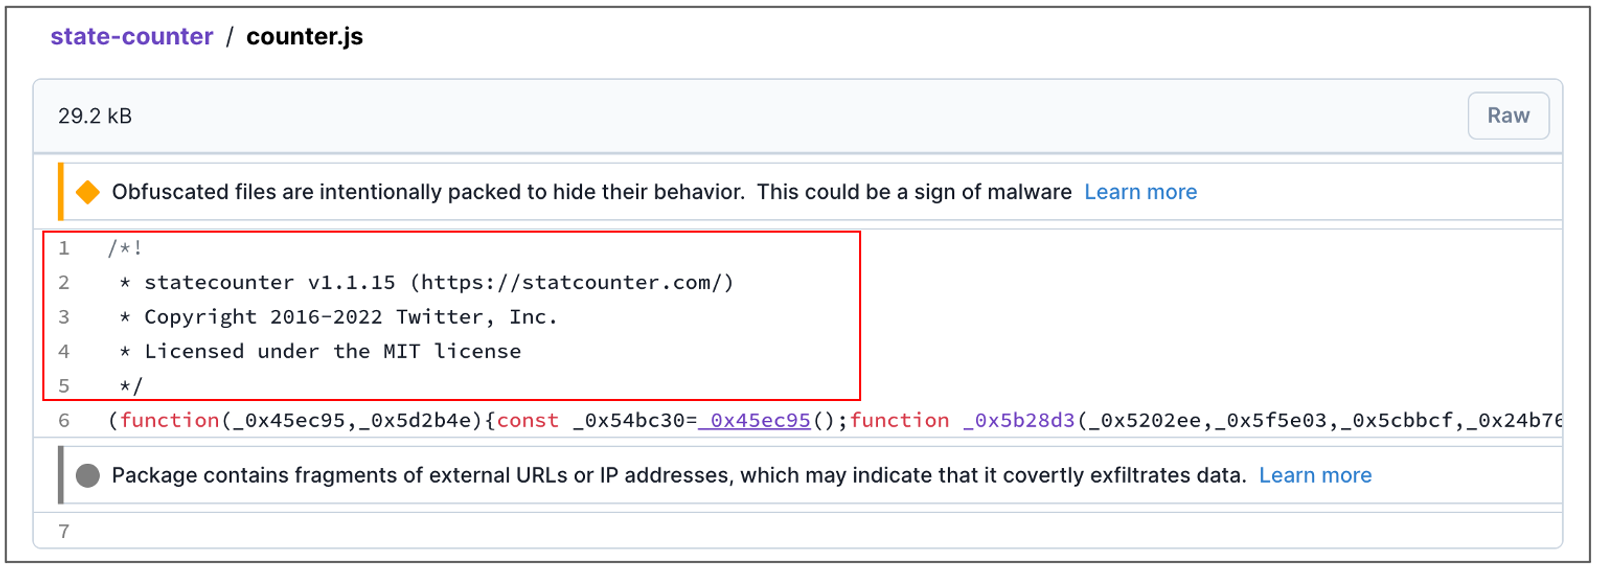Select line number 6
This screenshot has width=1600, height=571.
(x=64, y=421)
